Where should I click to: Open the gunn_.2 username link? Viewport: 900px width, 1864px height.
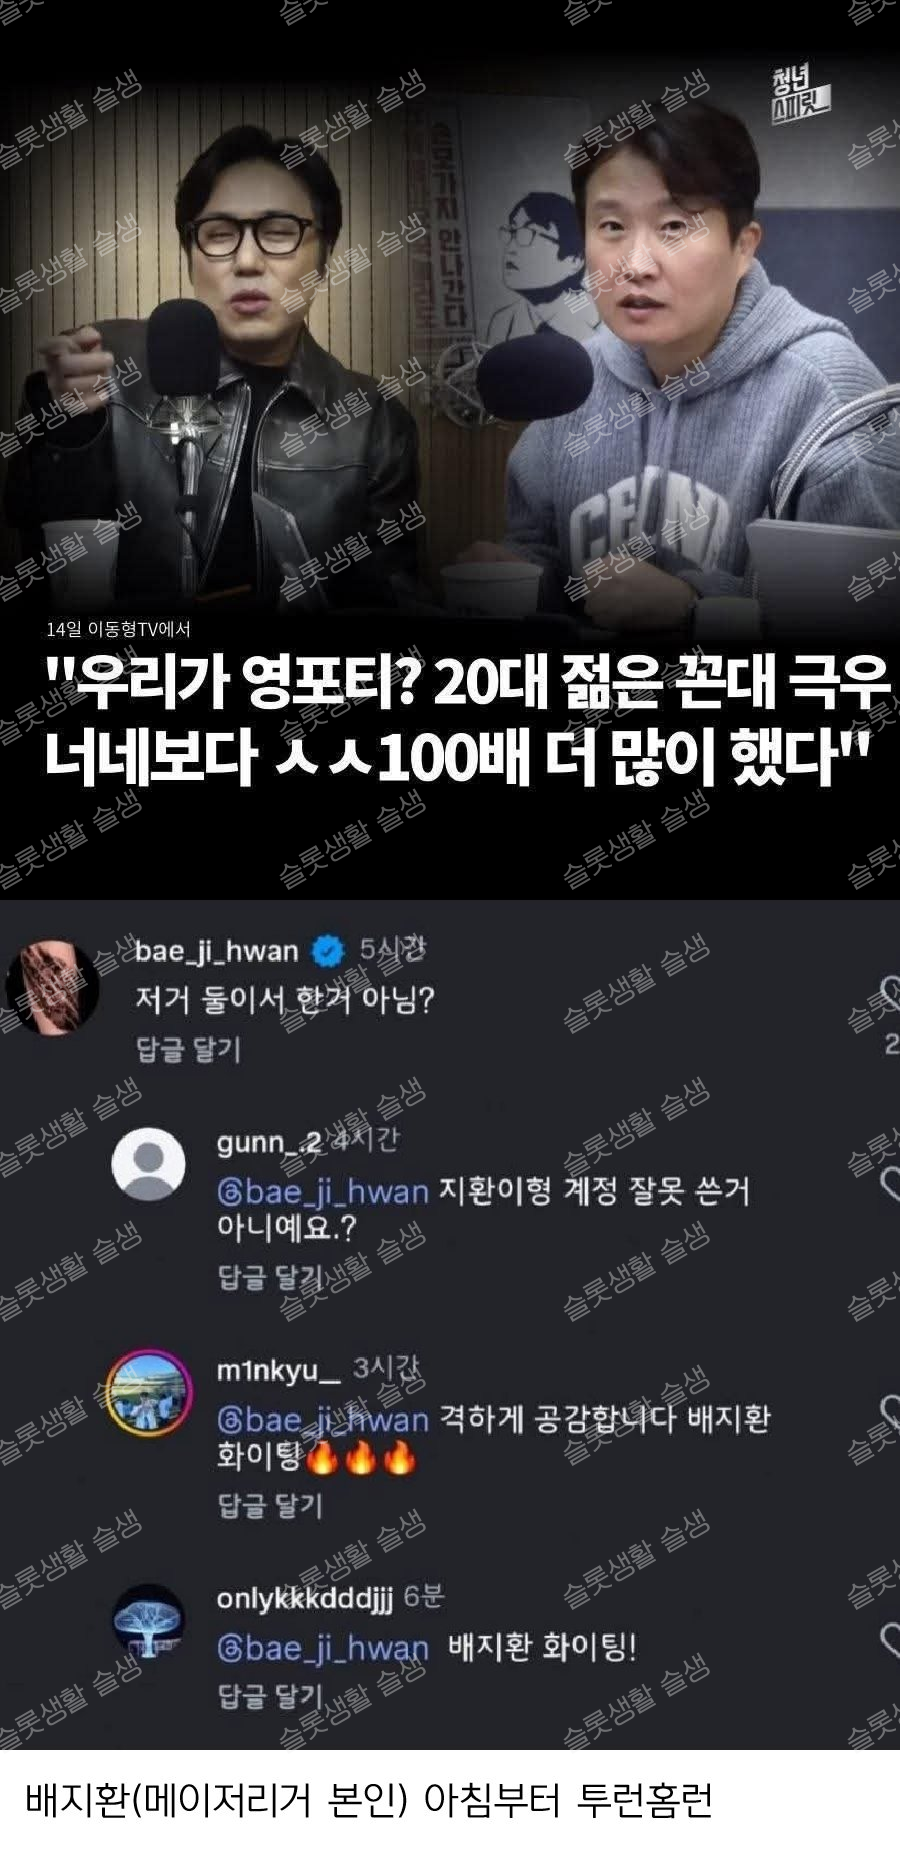click(x=269, y=1141)
